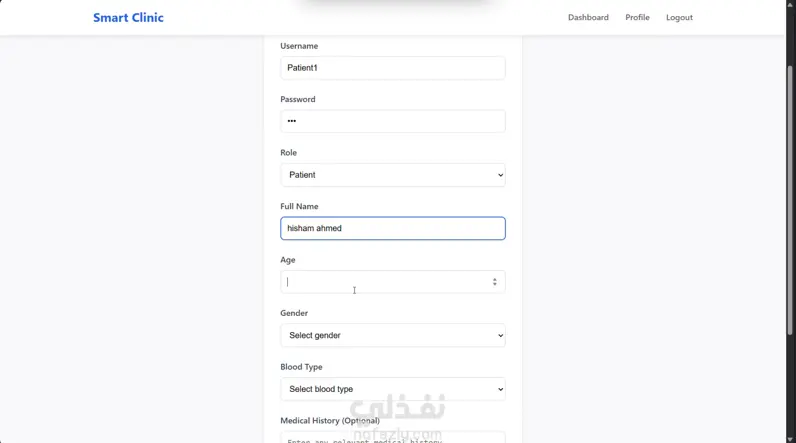This screenshot has width=796, height=443.
Task: Increase Age with the up spinner arrow
Action: 495,279
